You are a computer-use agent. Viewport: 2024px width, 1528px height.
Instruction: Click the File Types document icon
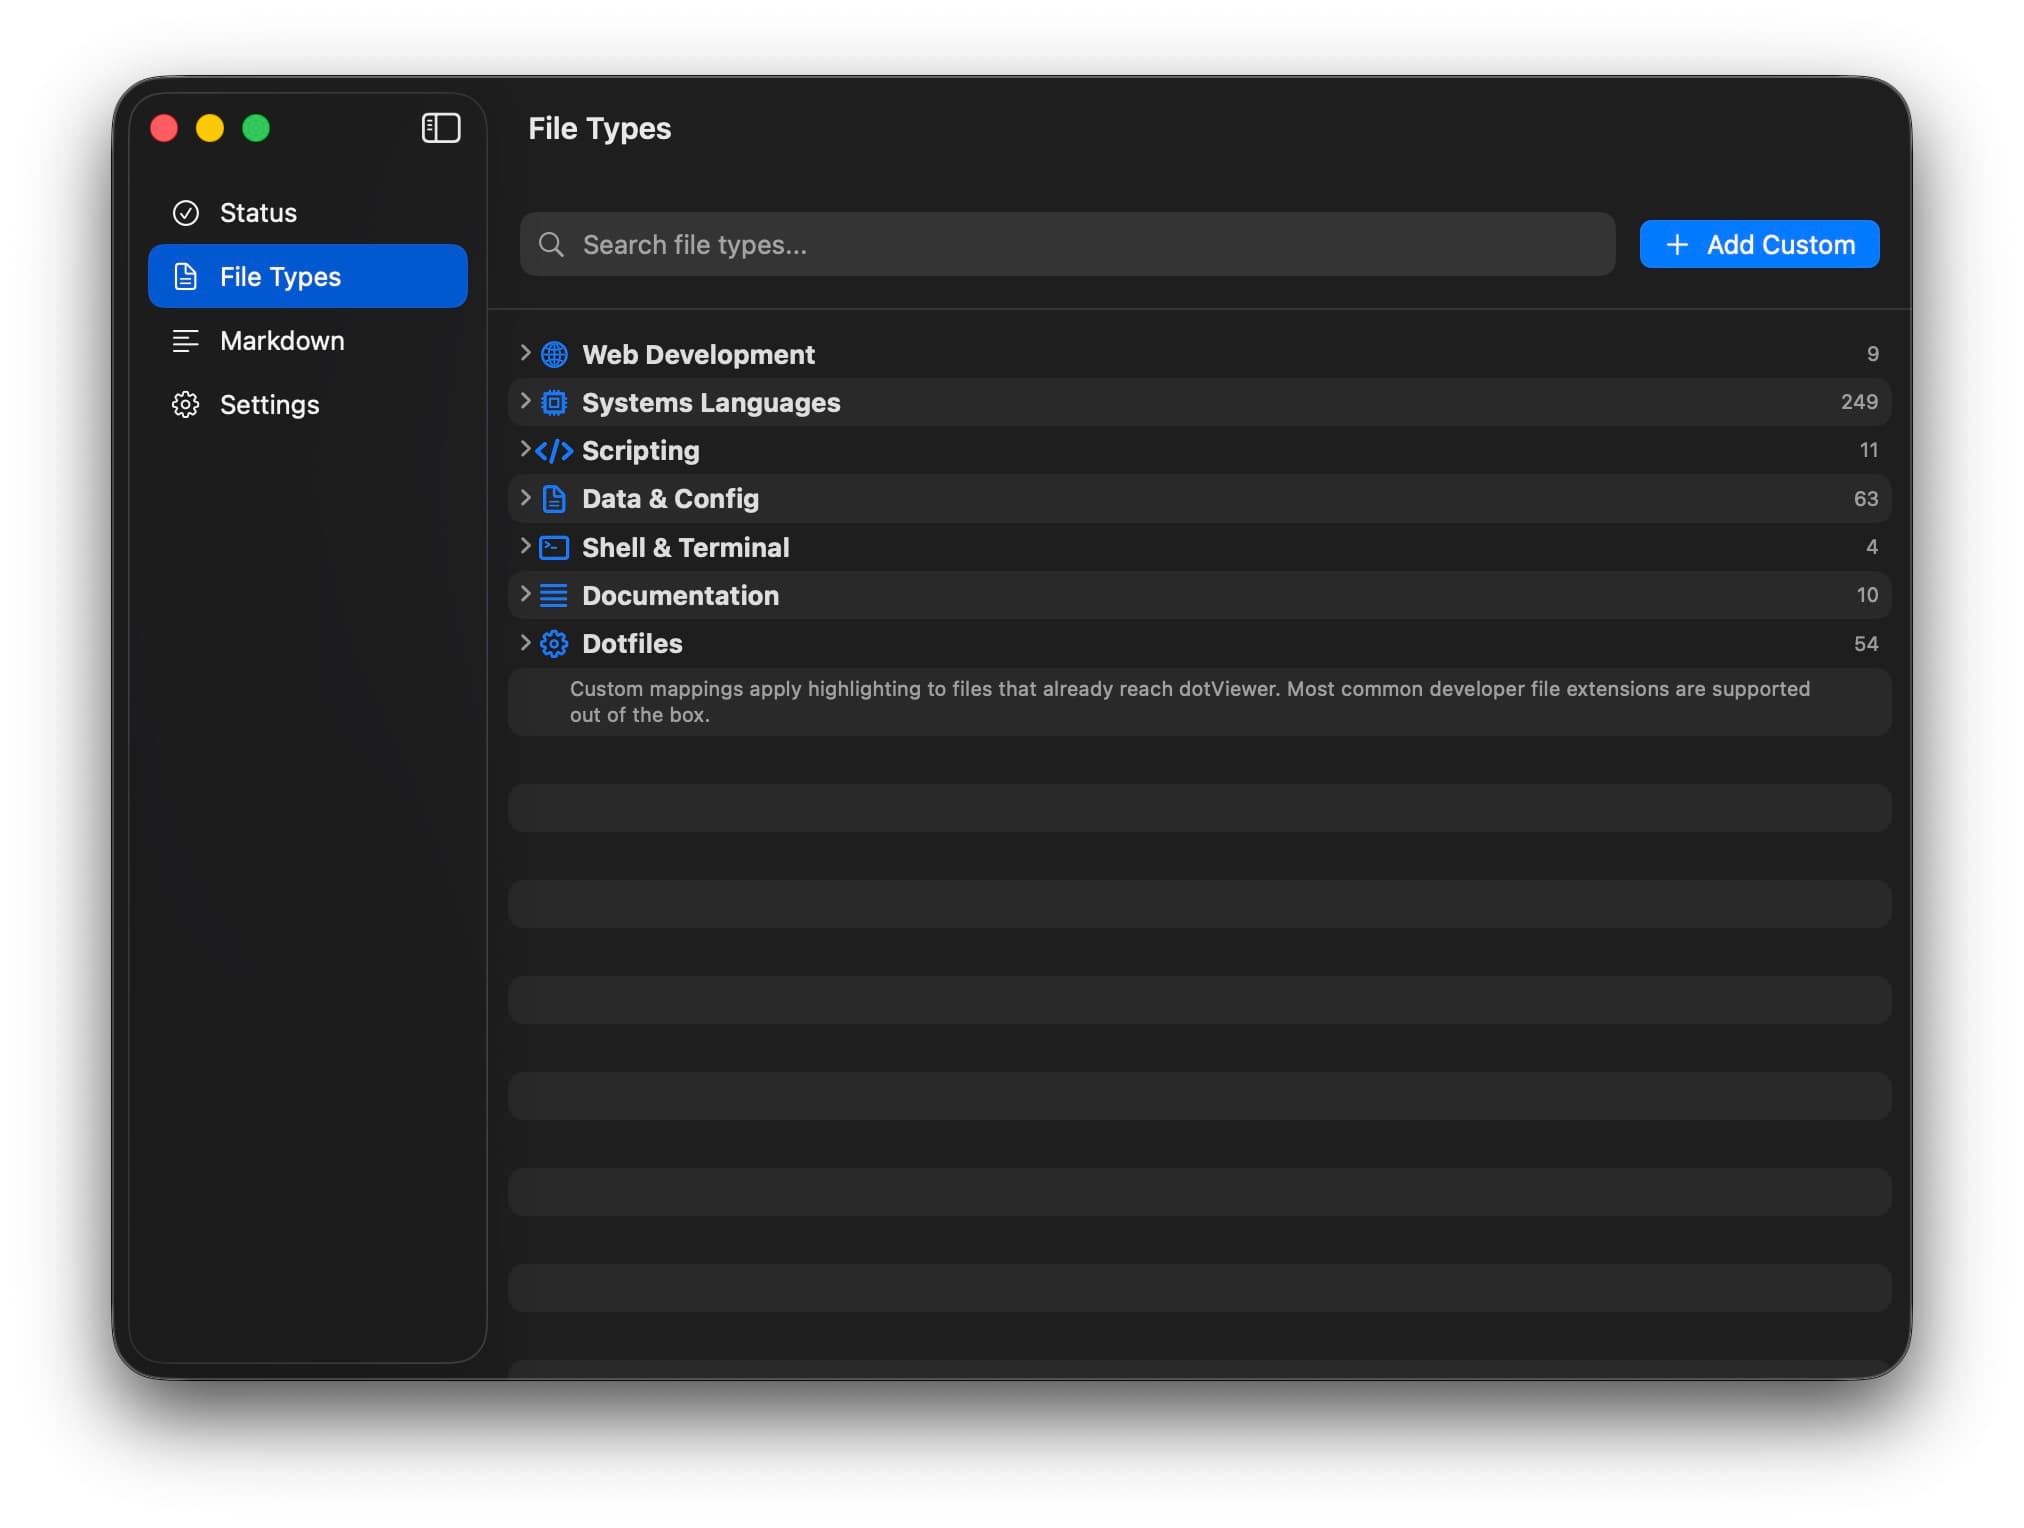(186, 276)
